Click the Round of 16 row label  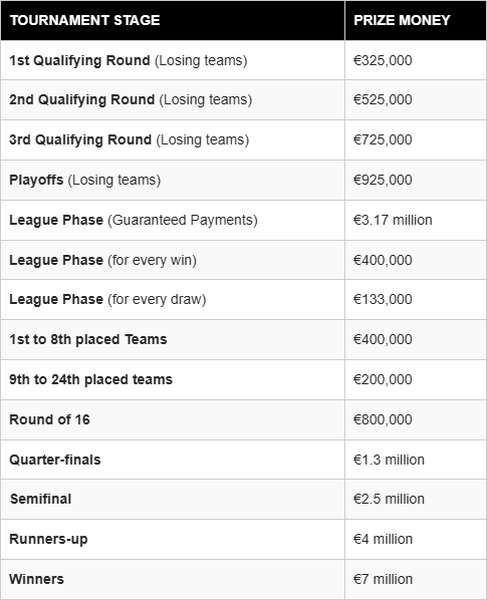(x=49, y=420)
